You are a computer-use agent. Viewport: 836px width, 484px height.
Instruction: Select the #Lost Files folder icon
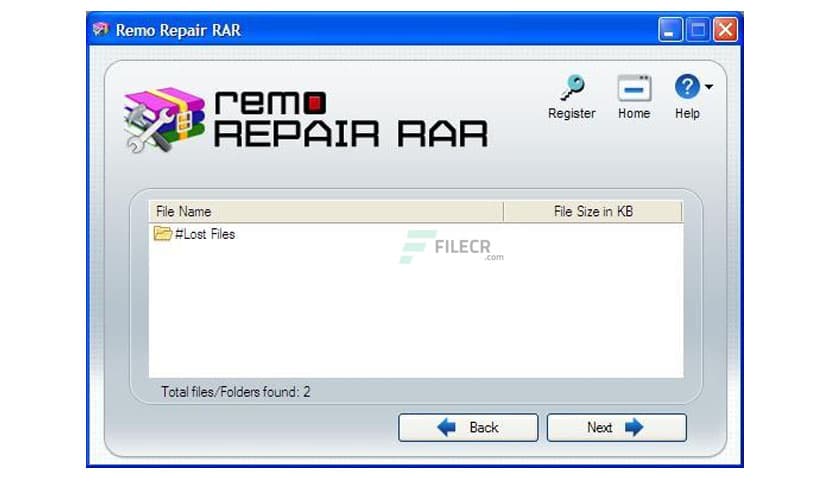[163, 233]
